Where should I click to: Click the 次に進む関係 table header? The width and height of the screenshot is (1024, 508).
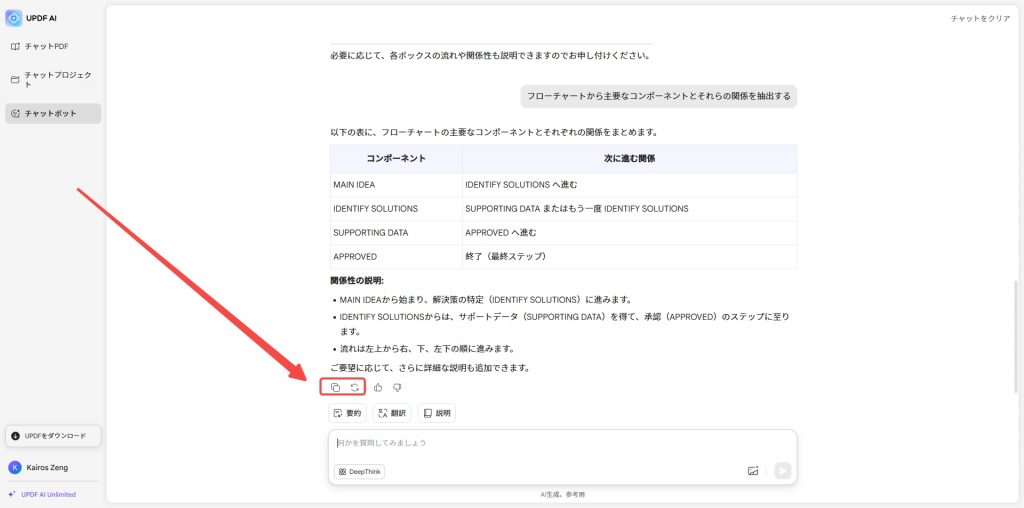[x=630, y=159]
